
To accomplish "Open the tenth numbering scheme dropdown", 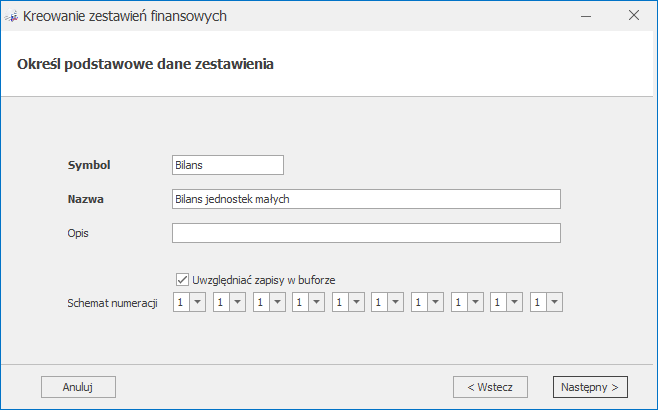I will point(554,302).
